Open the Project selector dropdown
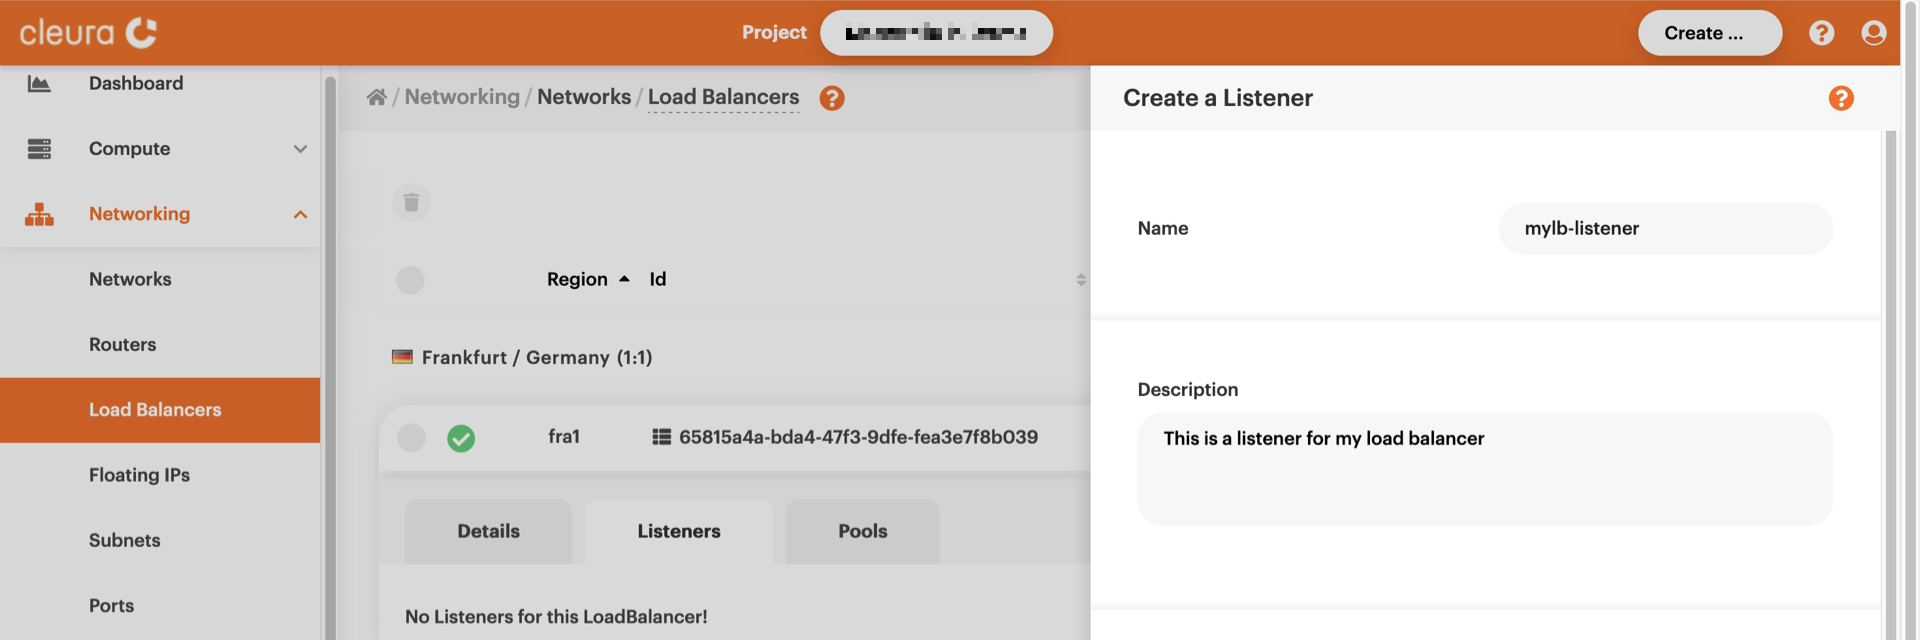The width and height of the screenshot is (1920, 640). (935, 33)
